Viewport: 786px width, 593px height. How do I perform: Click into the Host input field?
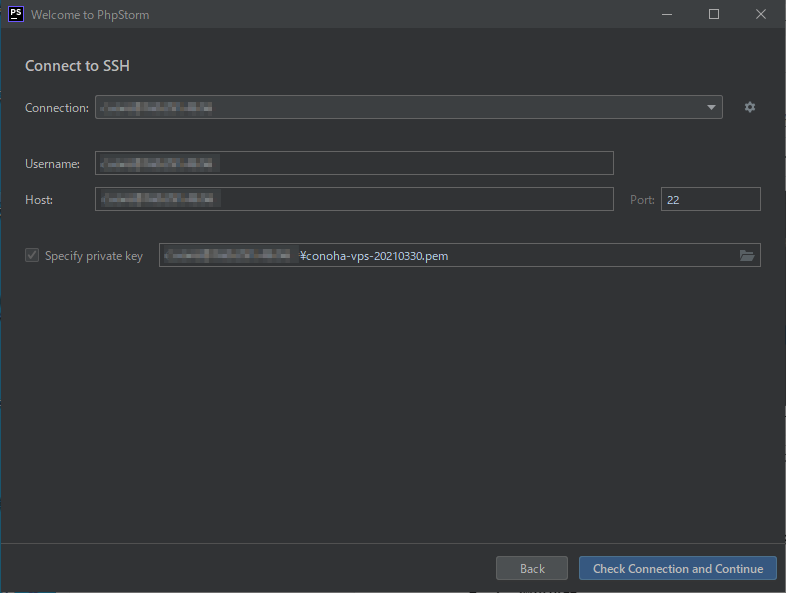pos(354,199)
